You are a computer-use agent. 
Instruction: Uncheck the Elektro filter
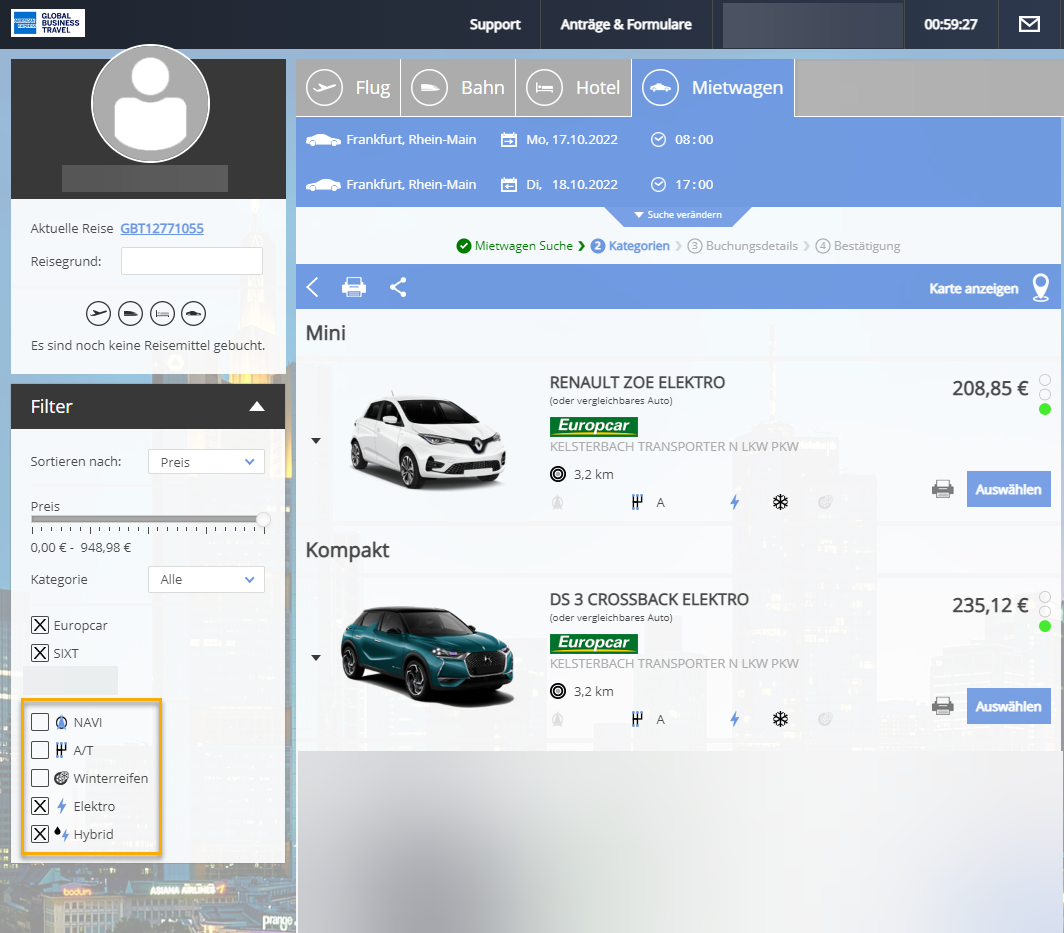40,806
